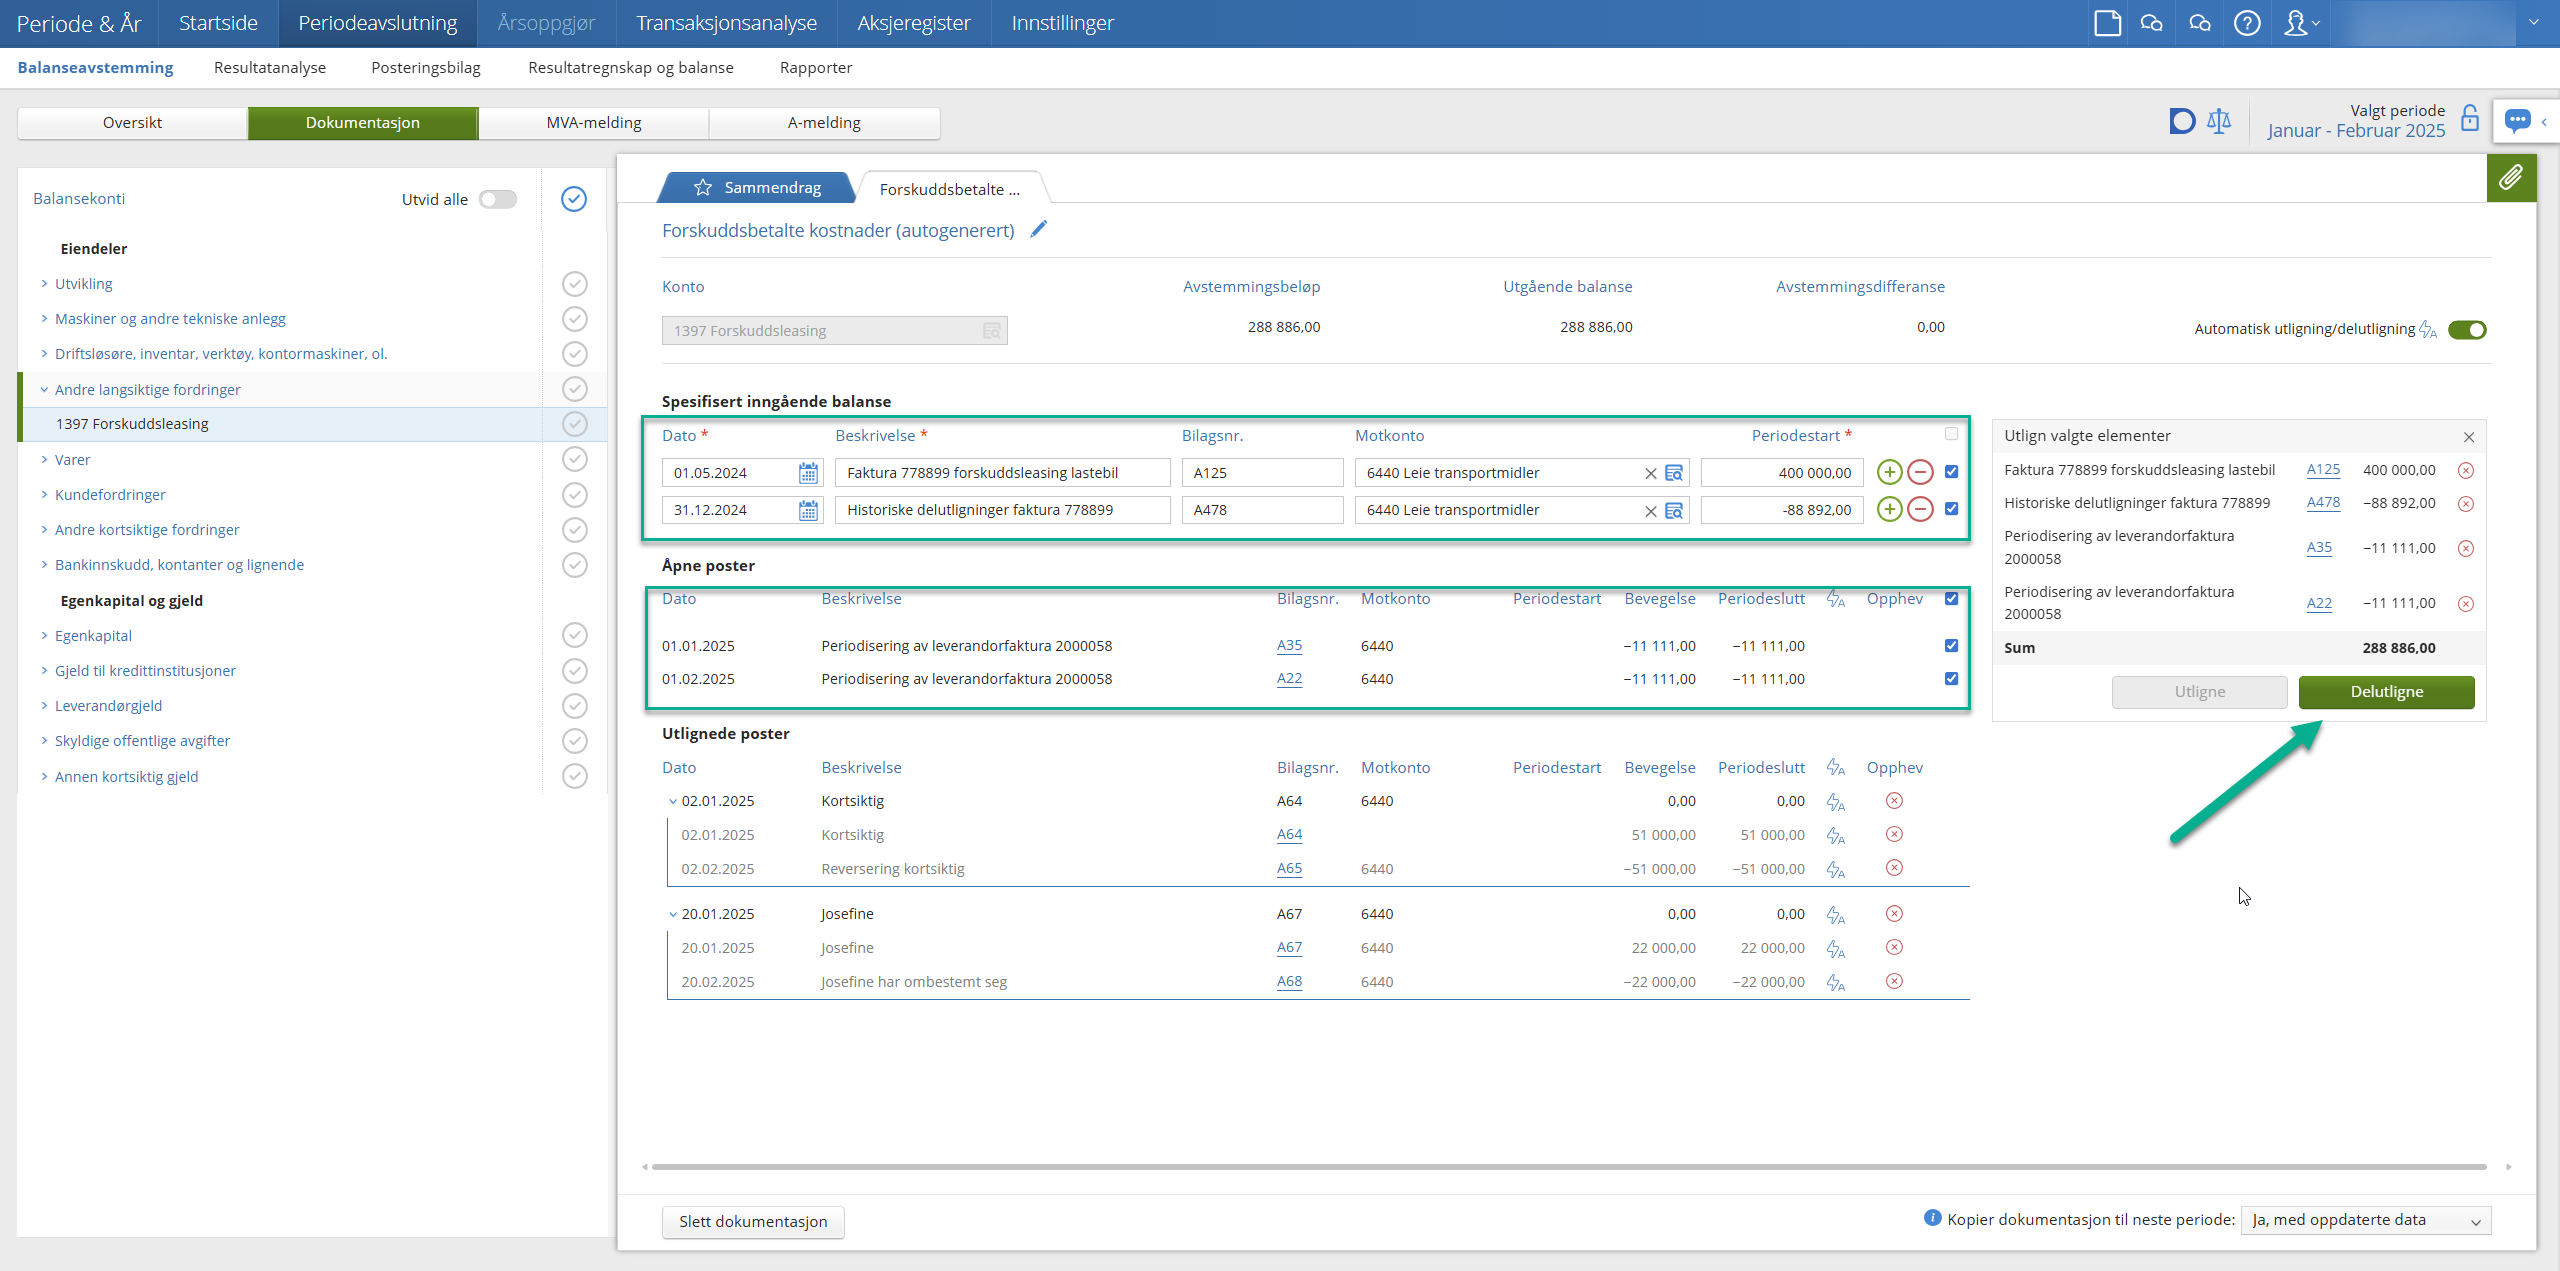The image size is (2560, 1271).
Task: Click the help question mark icon
Action: coord(2247,23)
